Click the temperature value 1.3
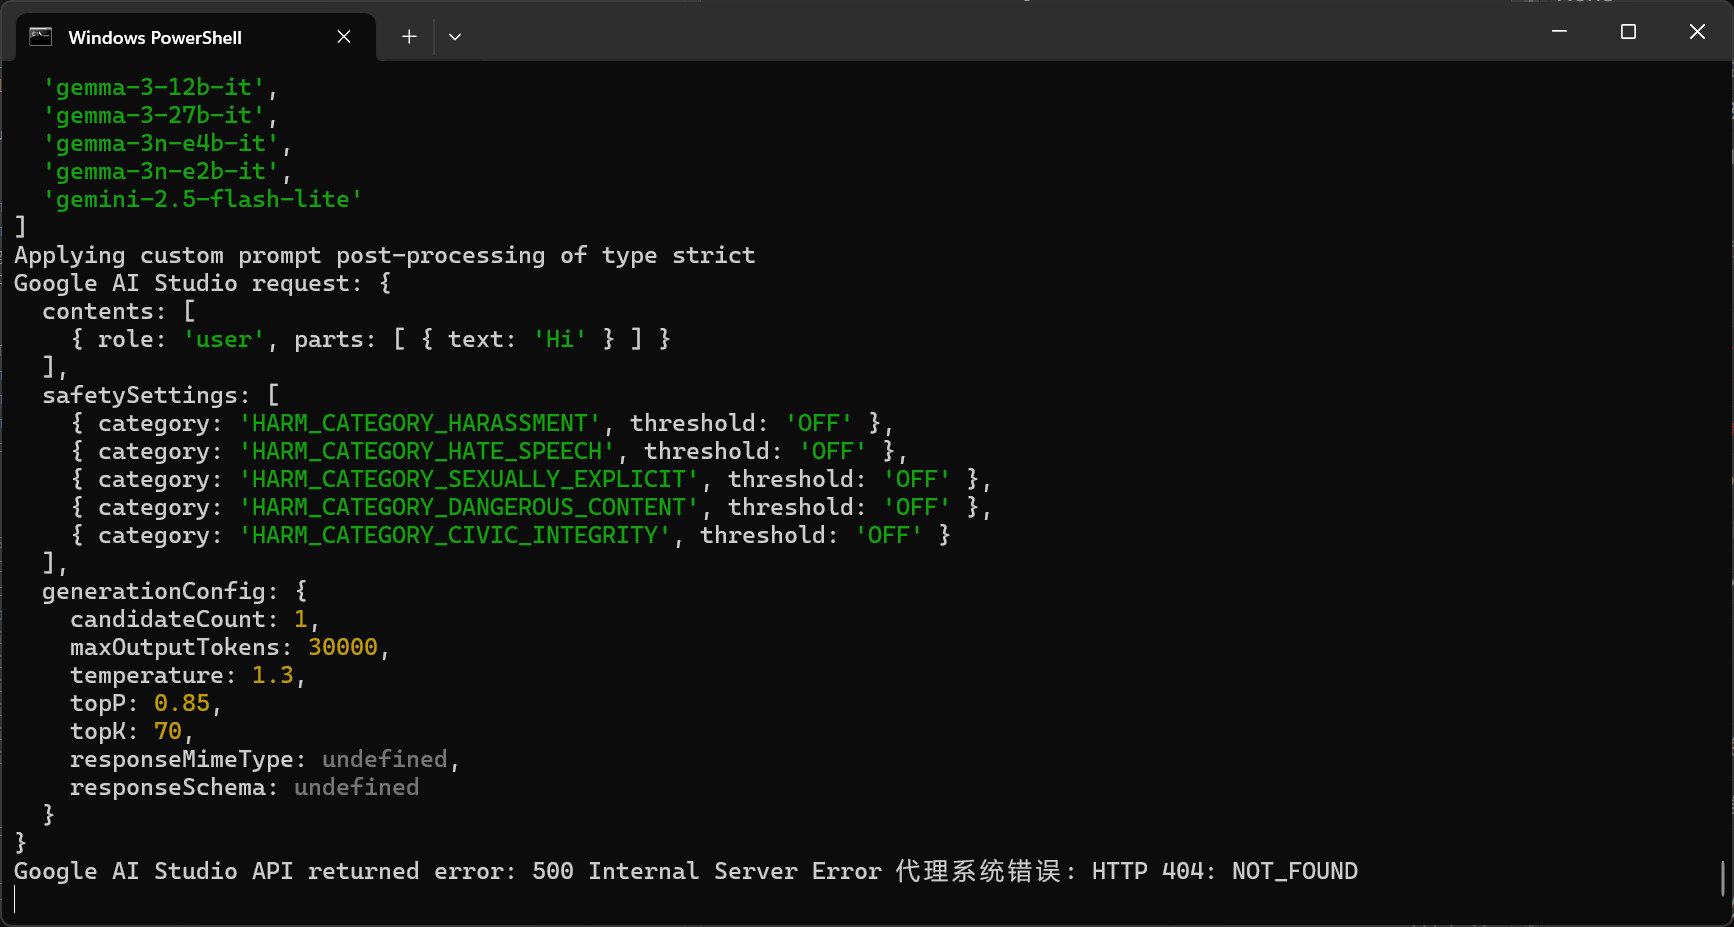1734x927 pixels. [272, 676]
